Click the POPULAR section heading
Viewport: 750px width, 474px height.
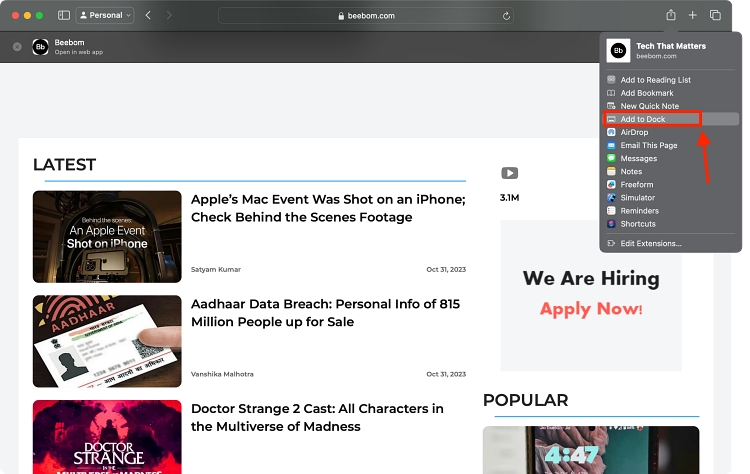[x=525, y=400]
